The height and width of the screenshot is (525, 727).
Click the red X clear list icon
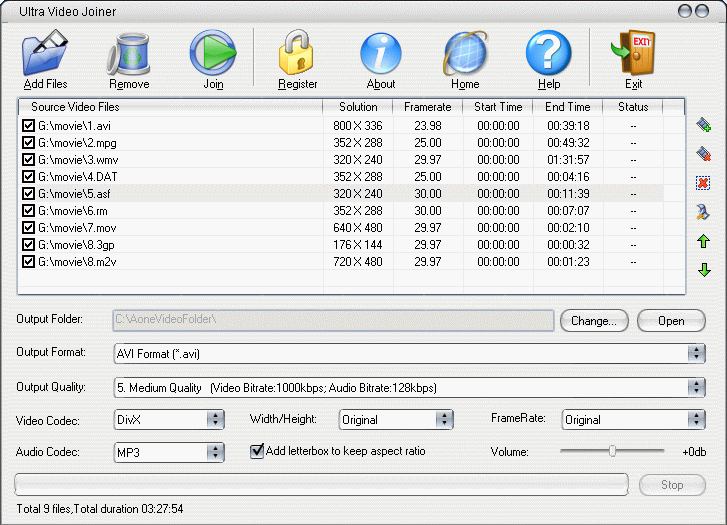tap(704, 183)
